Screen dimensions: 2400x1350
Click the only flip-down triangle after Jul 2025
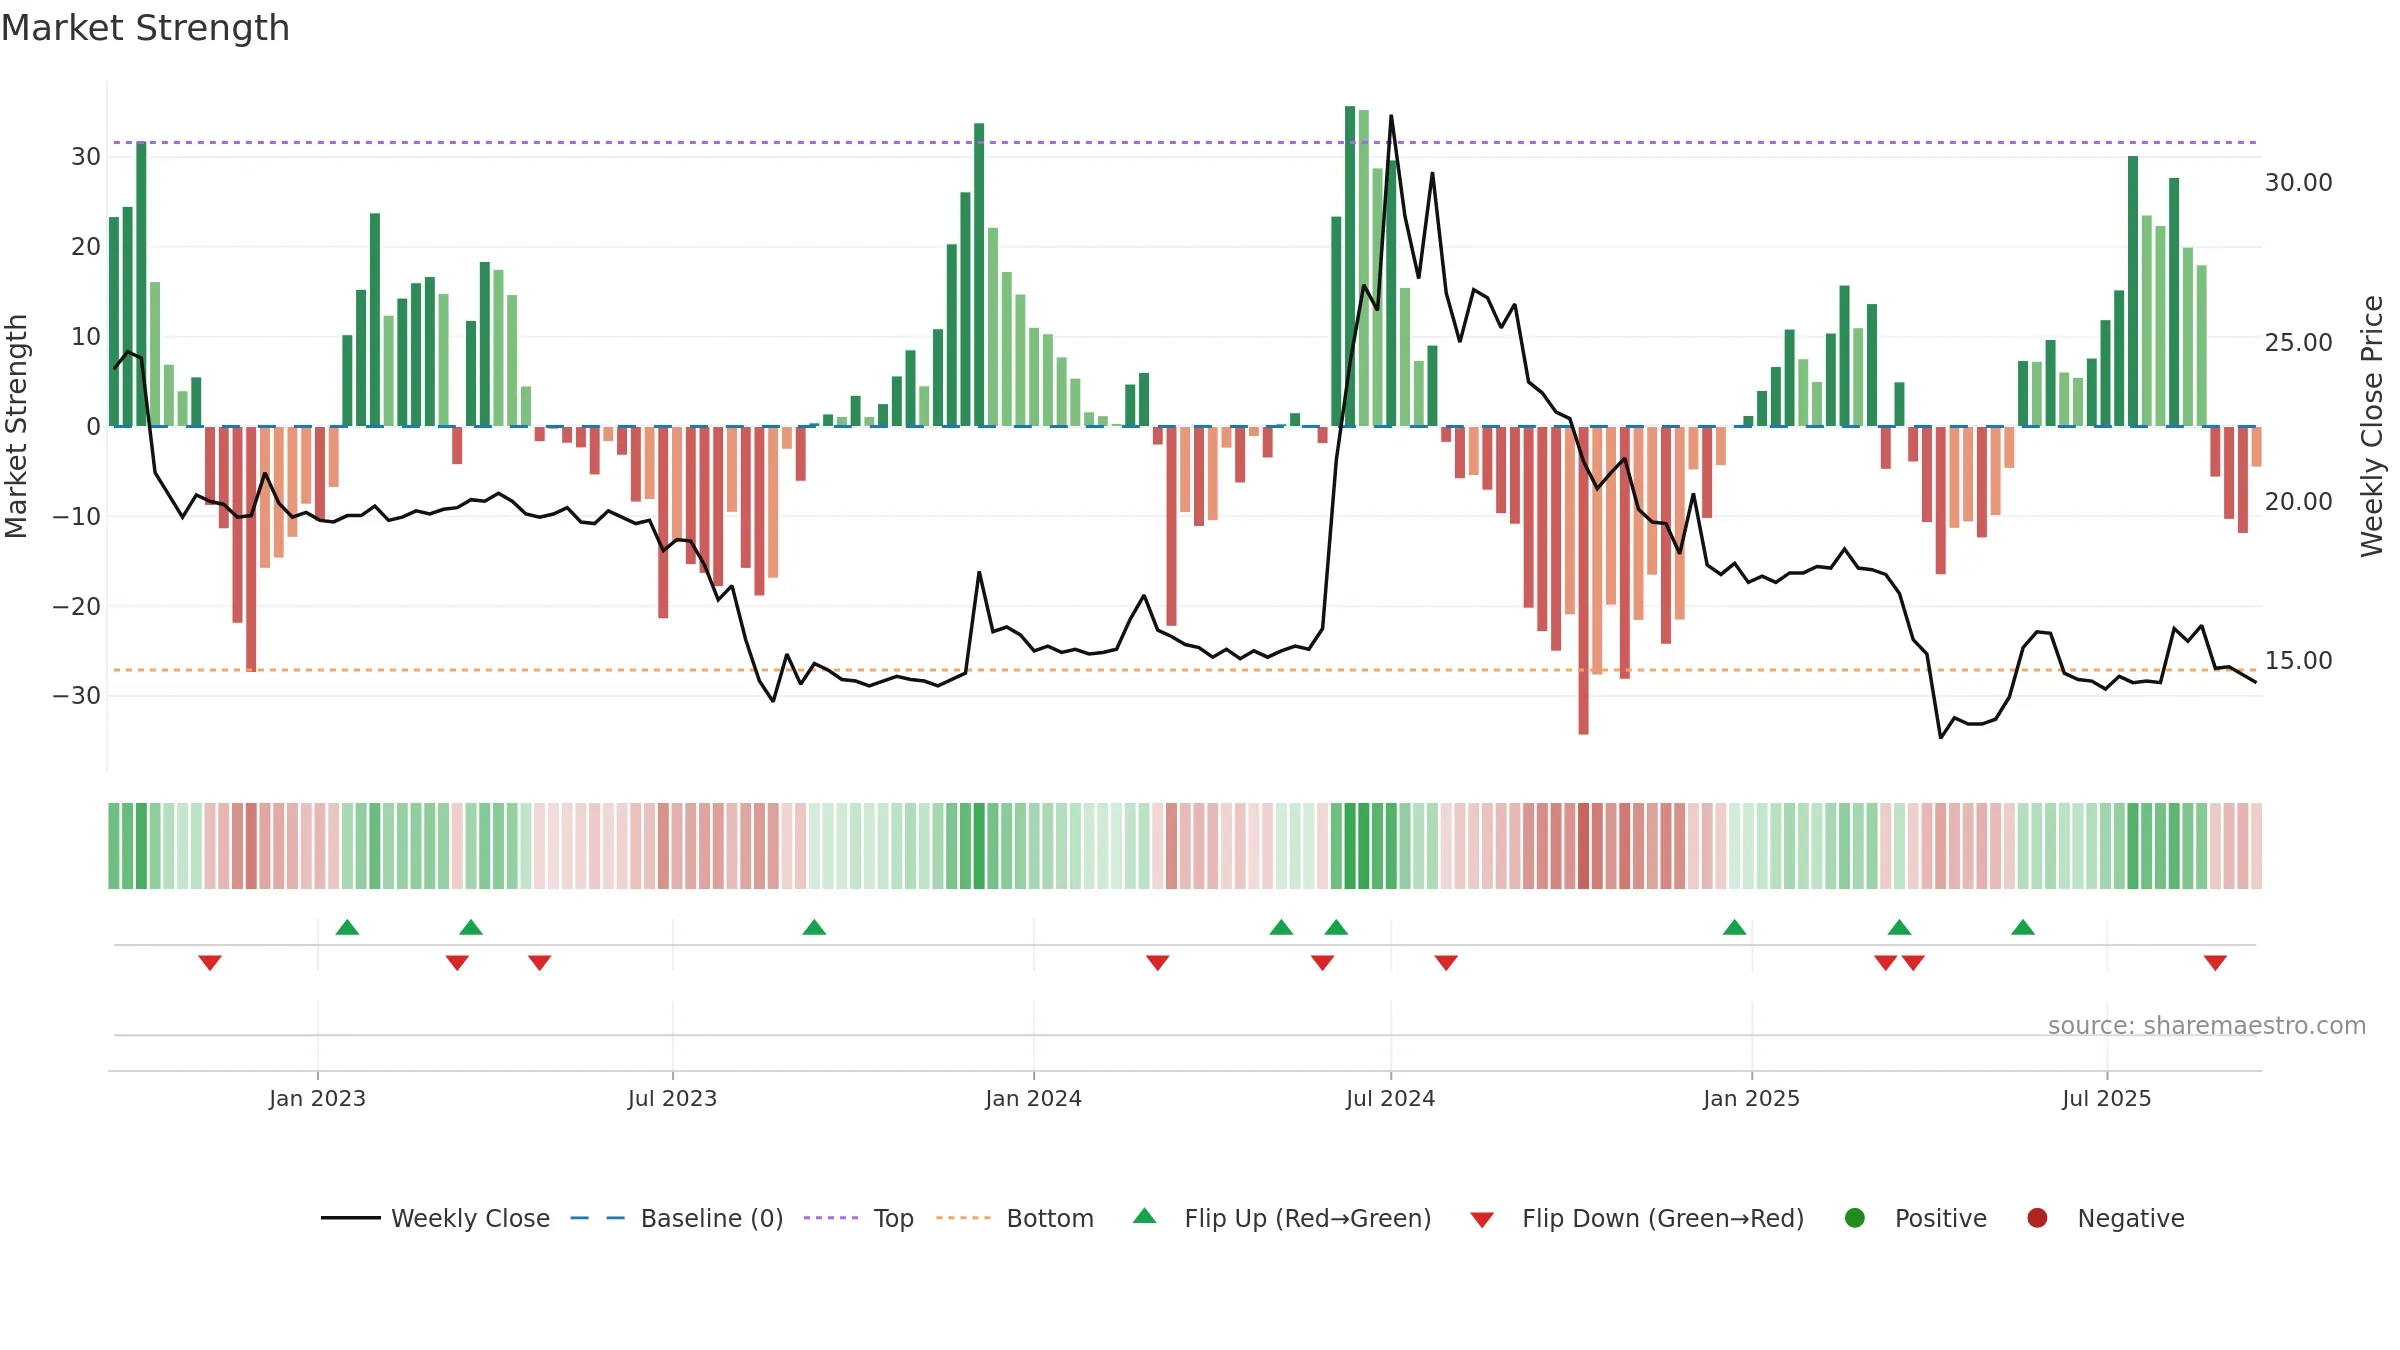pyautogui.click(x=2215, y=962)
